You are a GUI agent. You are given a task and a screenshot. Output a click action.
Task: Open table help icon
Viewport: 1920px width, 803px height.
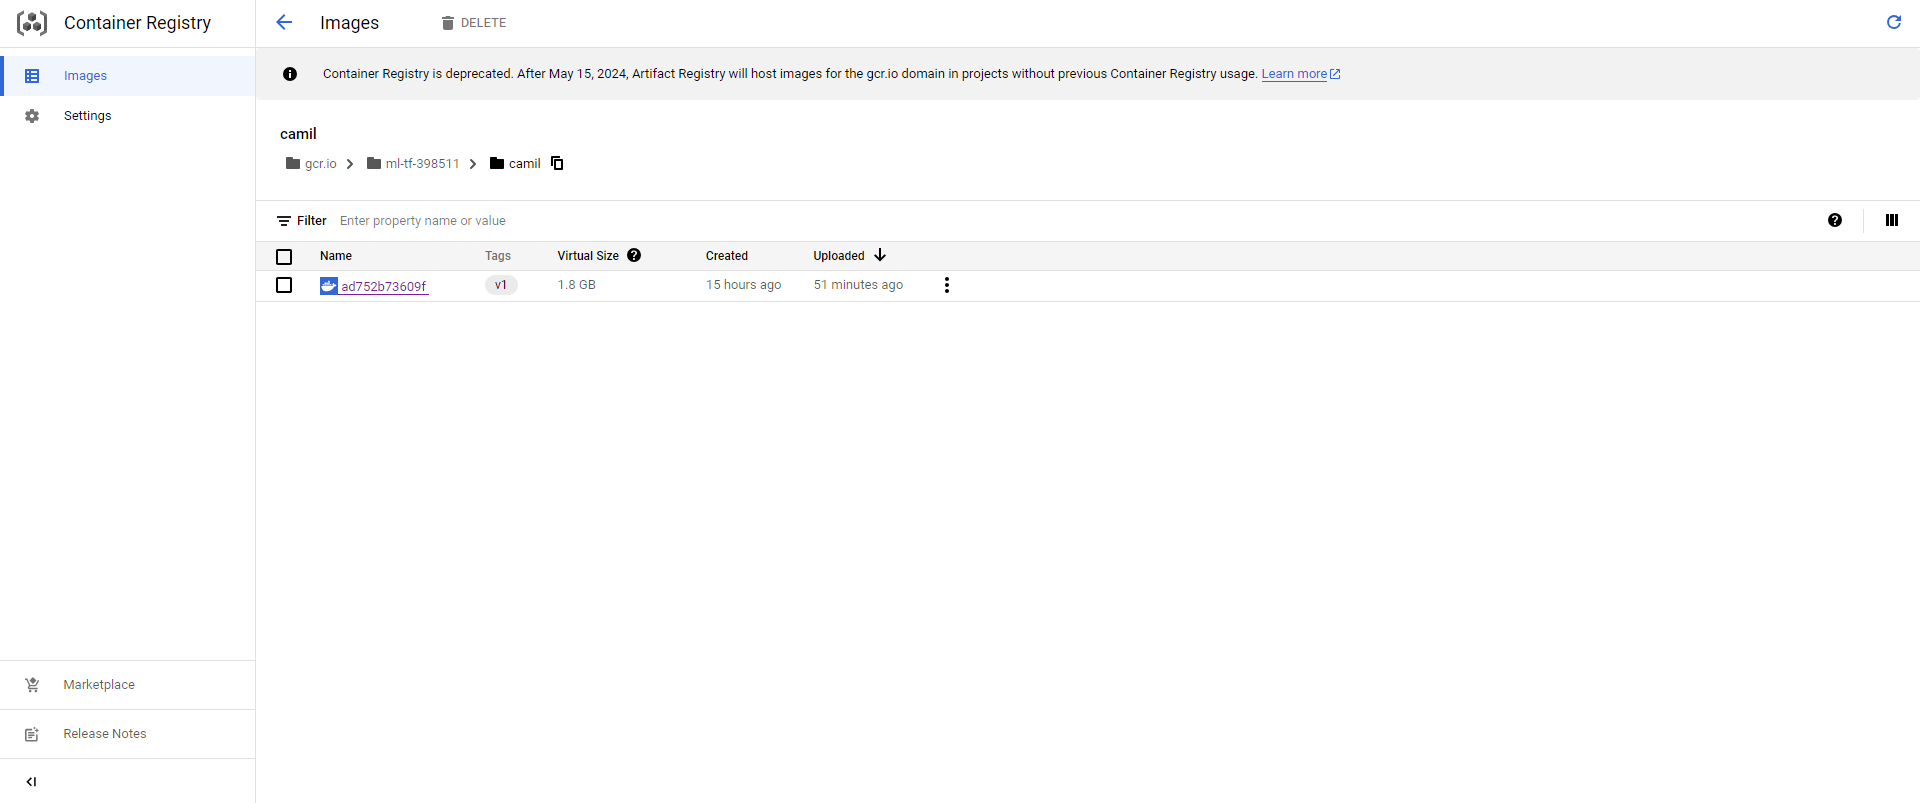click(1835, 220)
